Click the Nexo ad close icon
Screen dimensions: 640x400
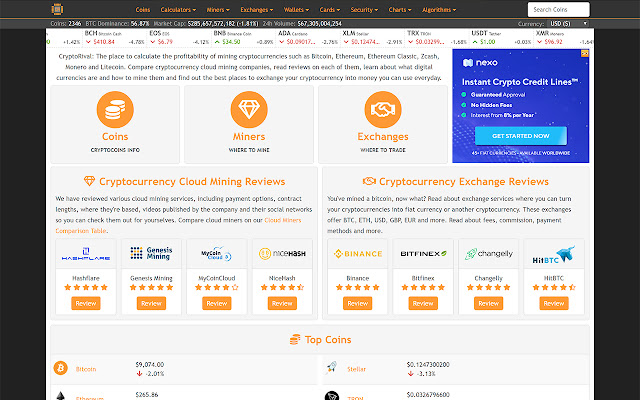point(585,53)
